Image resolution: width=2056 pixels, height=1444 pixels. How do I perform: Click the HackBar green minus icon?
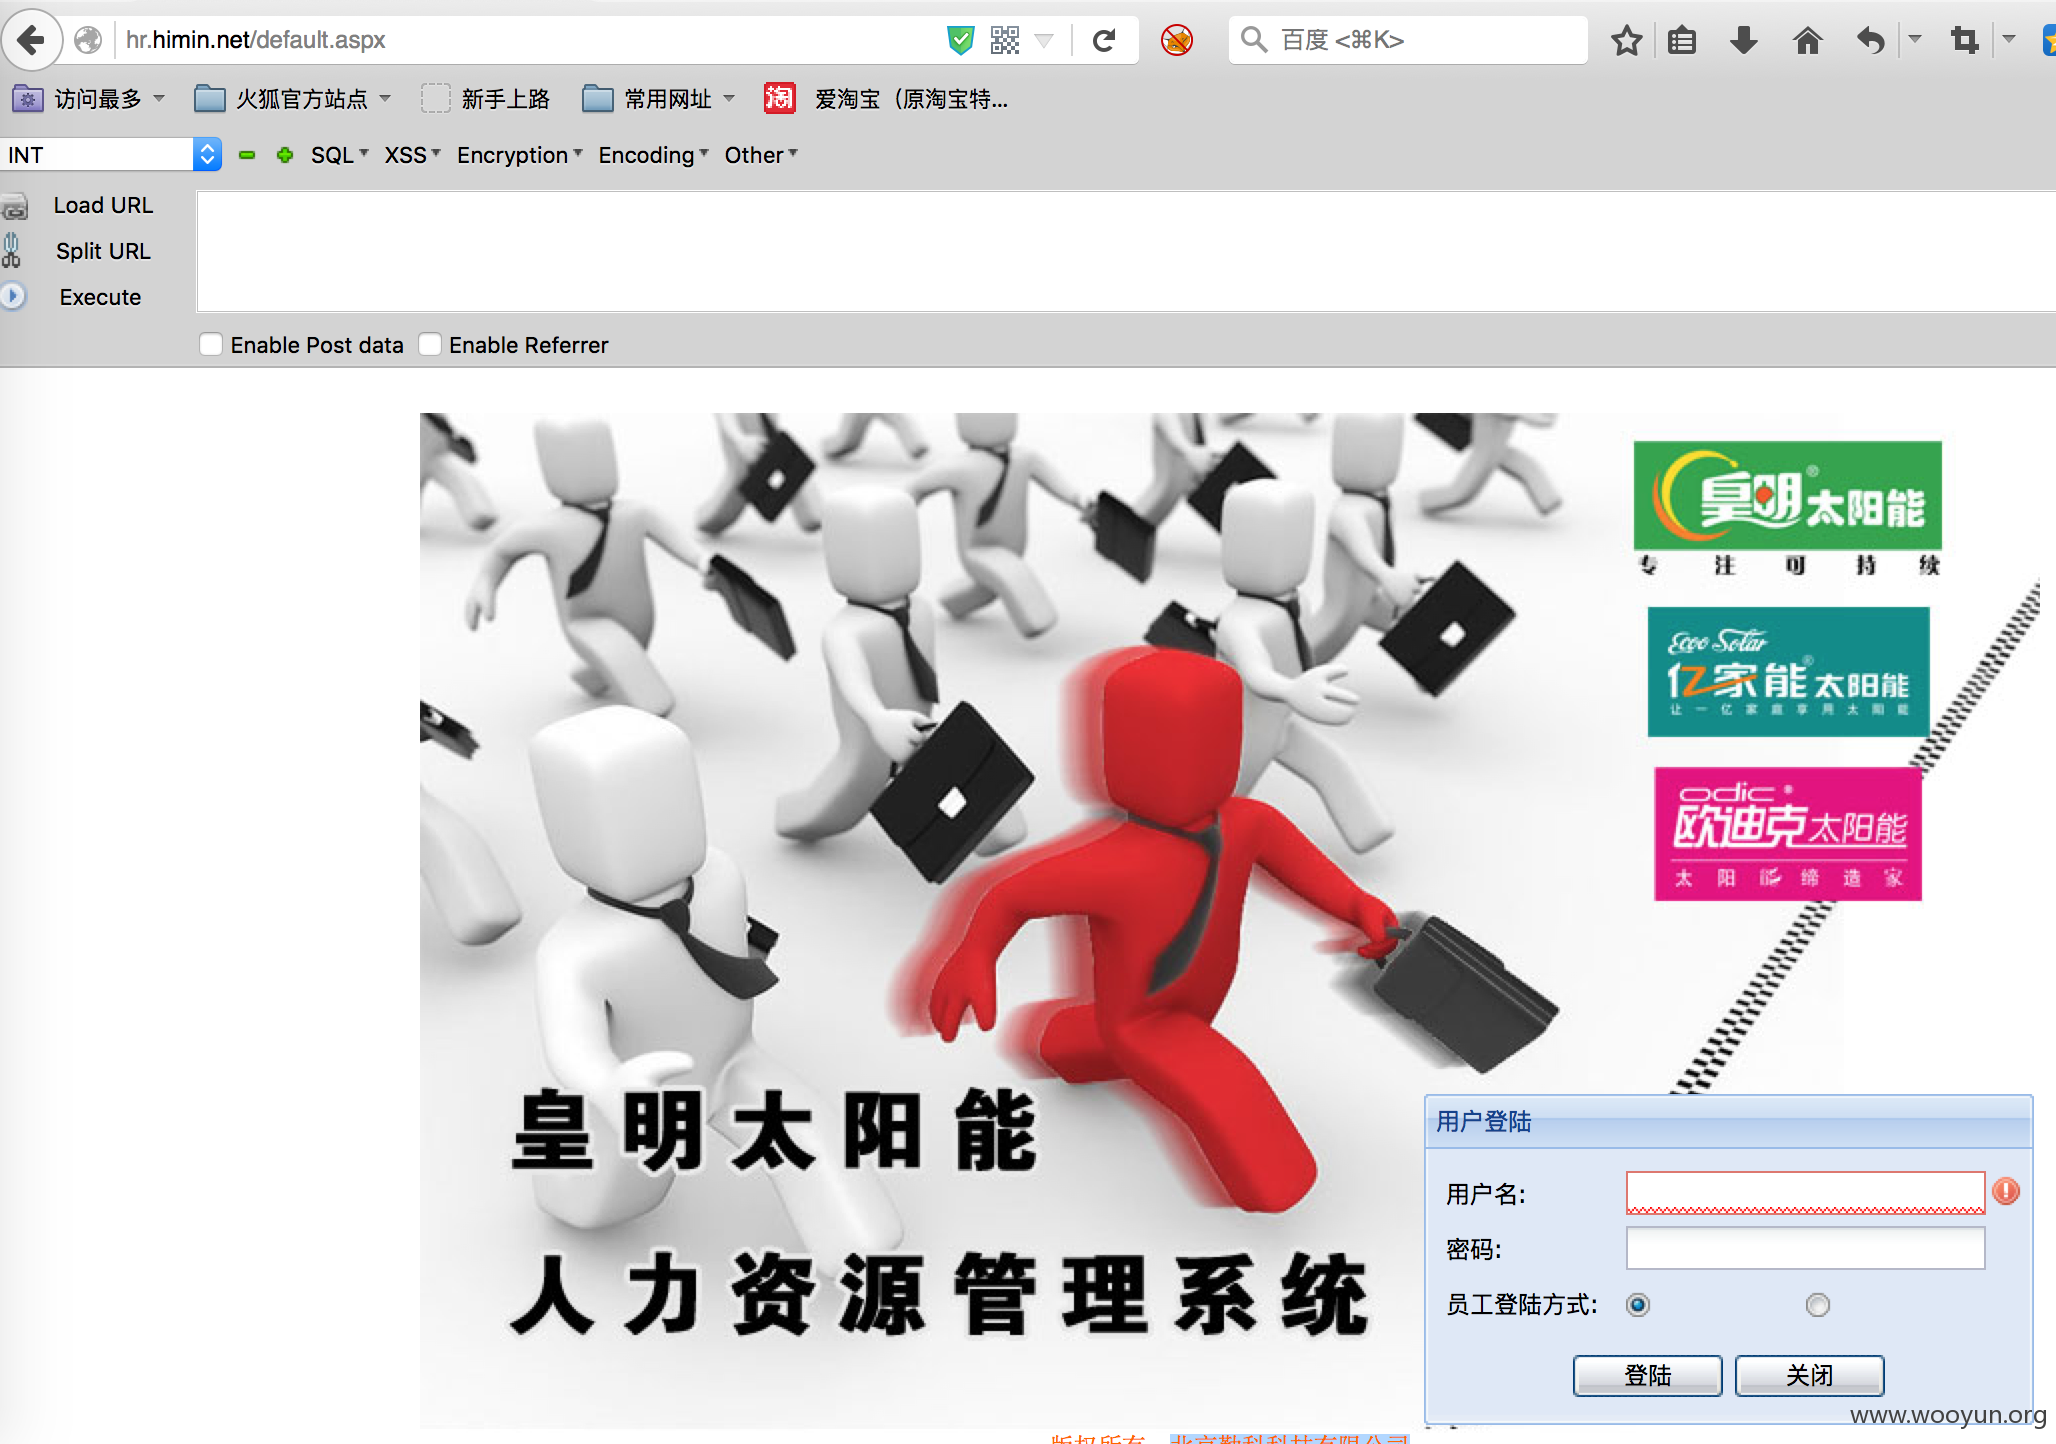point(247,155)
